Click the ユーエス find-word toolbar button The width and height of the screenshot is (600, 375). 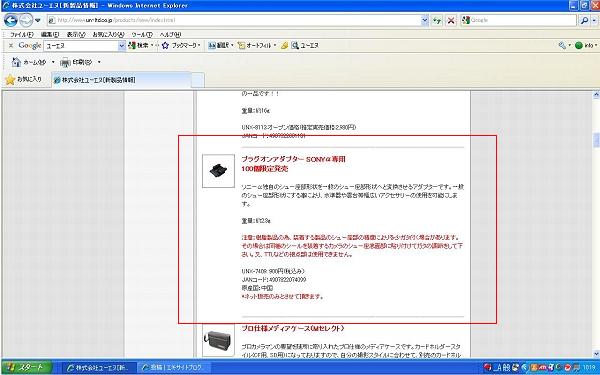coord(305,46)
